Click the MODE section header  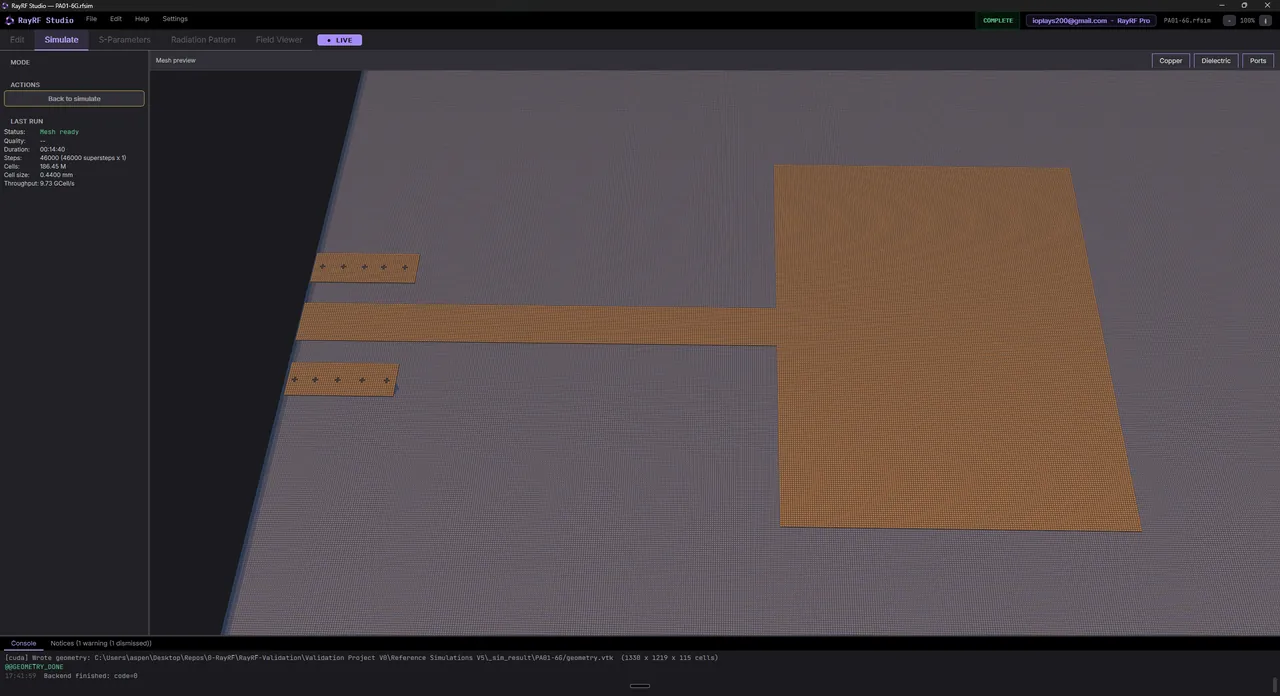tap(20, 62)
